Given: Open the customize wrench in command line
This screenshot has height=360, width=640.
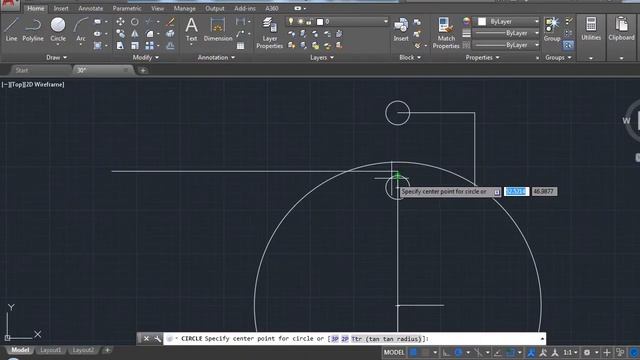Looking at the screenshot, I should pos(158,339).
